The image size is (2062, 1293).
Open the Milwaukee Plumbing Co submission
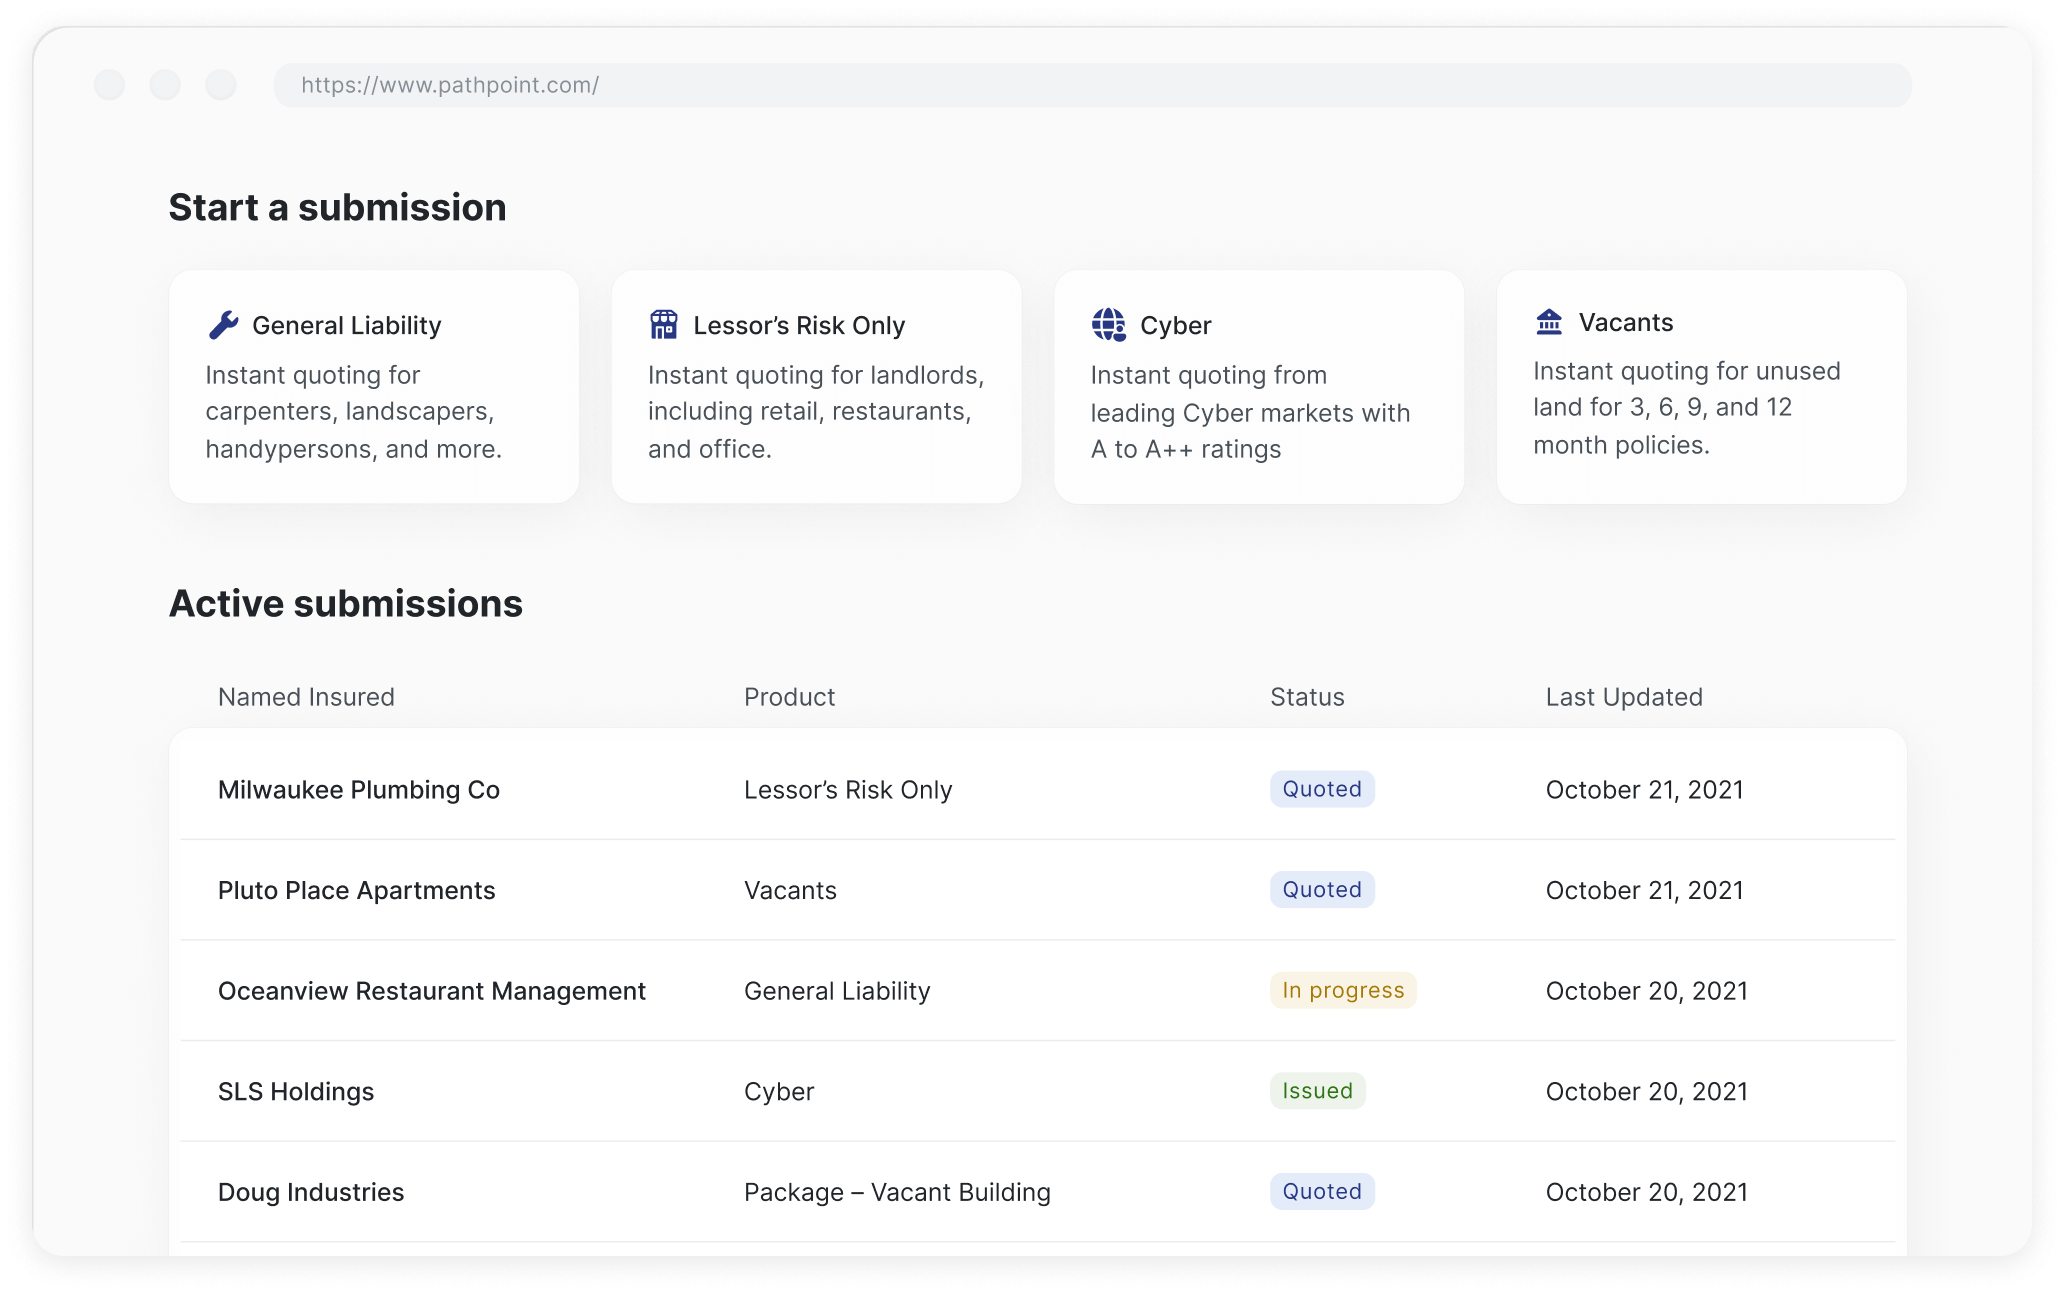click(359, 789)
